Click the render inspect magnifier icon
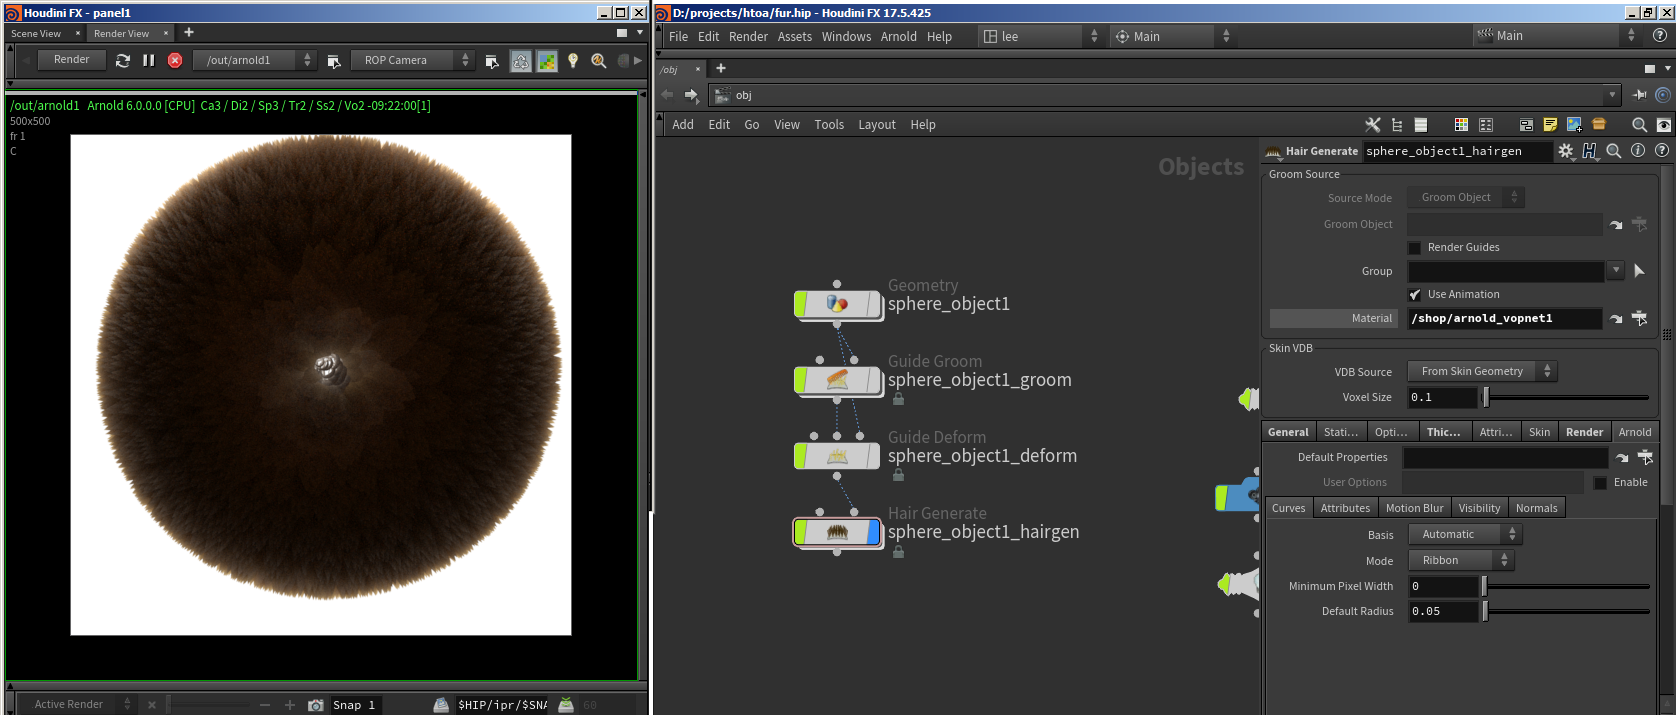 tap(599, 61)
